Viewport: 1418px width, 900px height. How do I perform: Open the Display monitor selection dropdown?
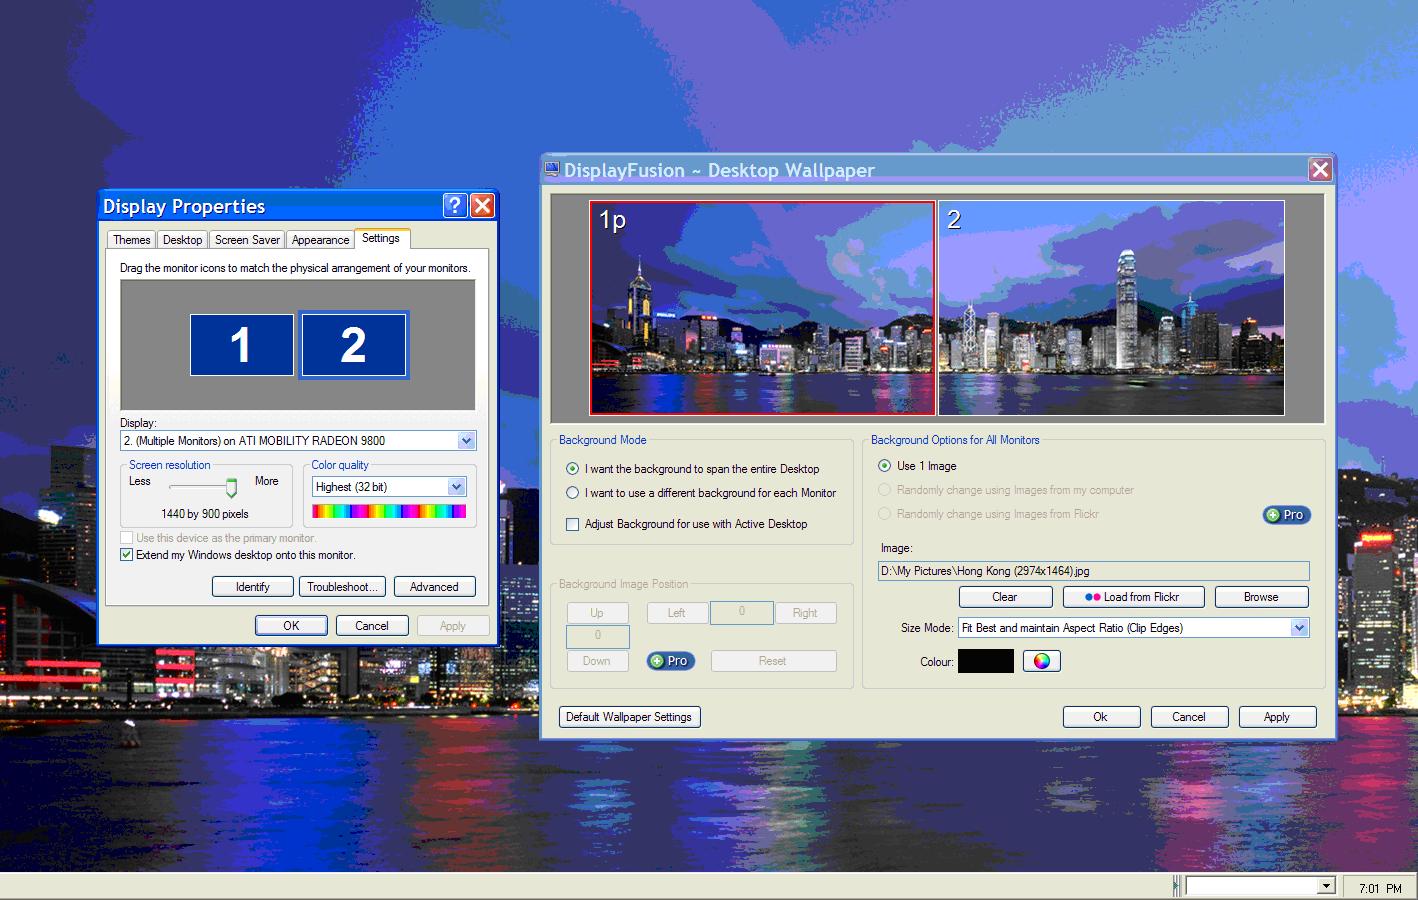click(465, 441)
